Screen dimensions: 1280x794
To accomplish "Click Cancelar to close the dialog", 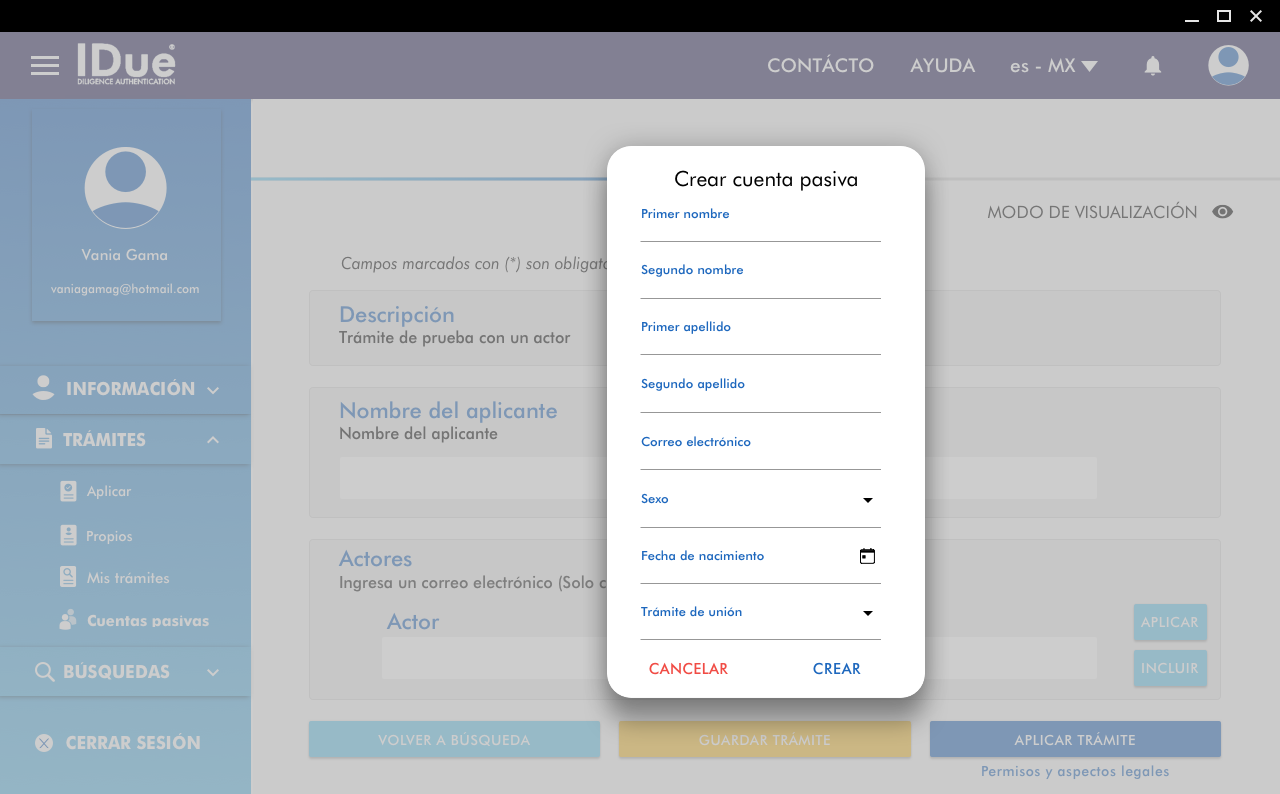I will click(688, 669).
